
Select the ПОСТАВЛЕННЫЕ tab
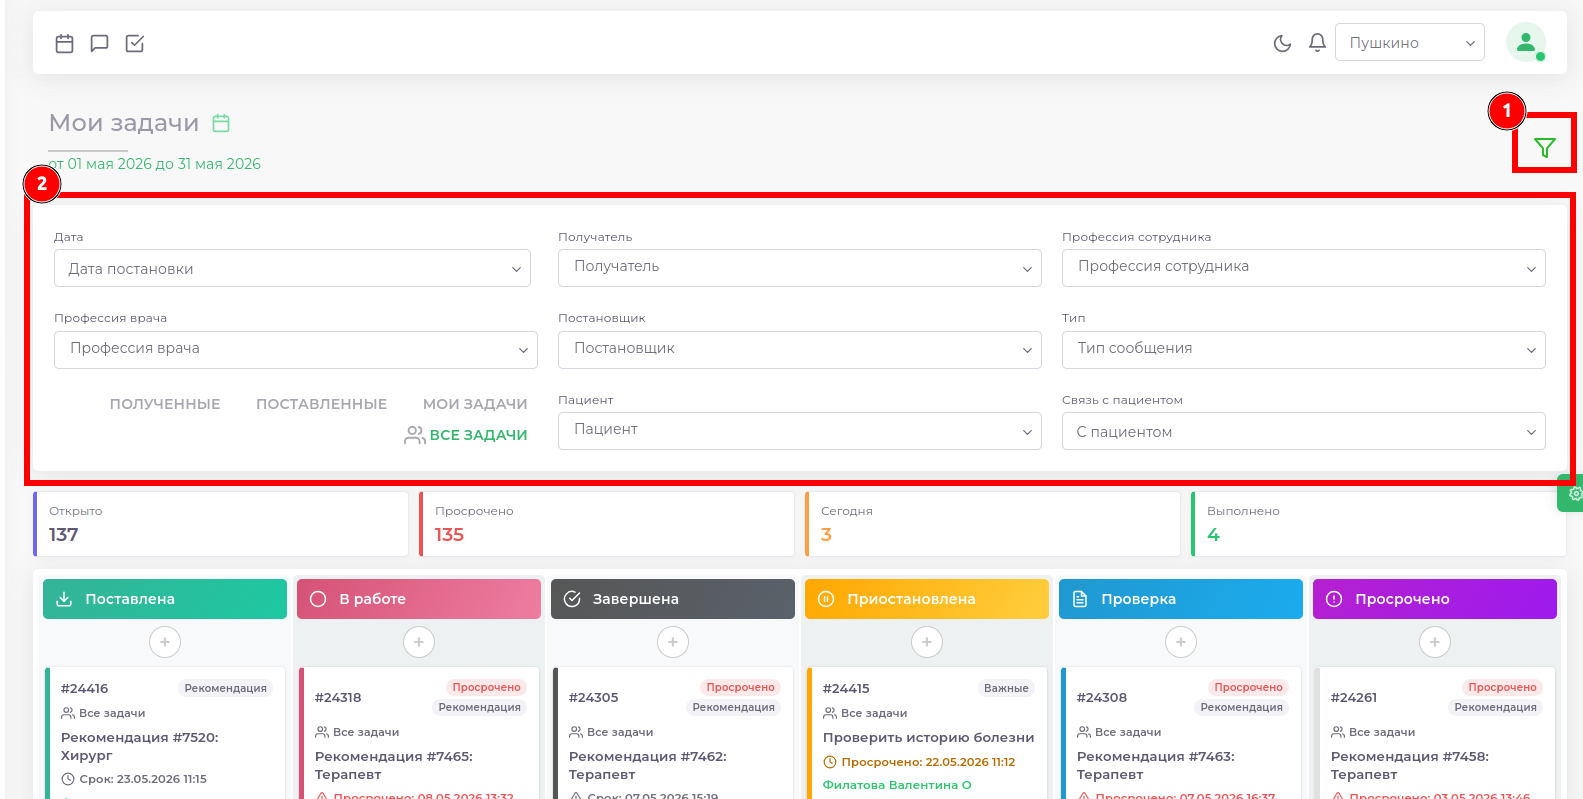(321, 404)
